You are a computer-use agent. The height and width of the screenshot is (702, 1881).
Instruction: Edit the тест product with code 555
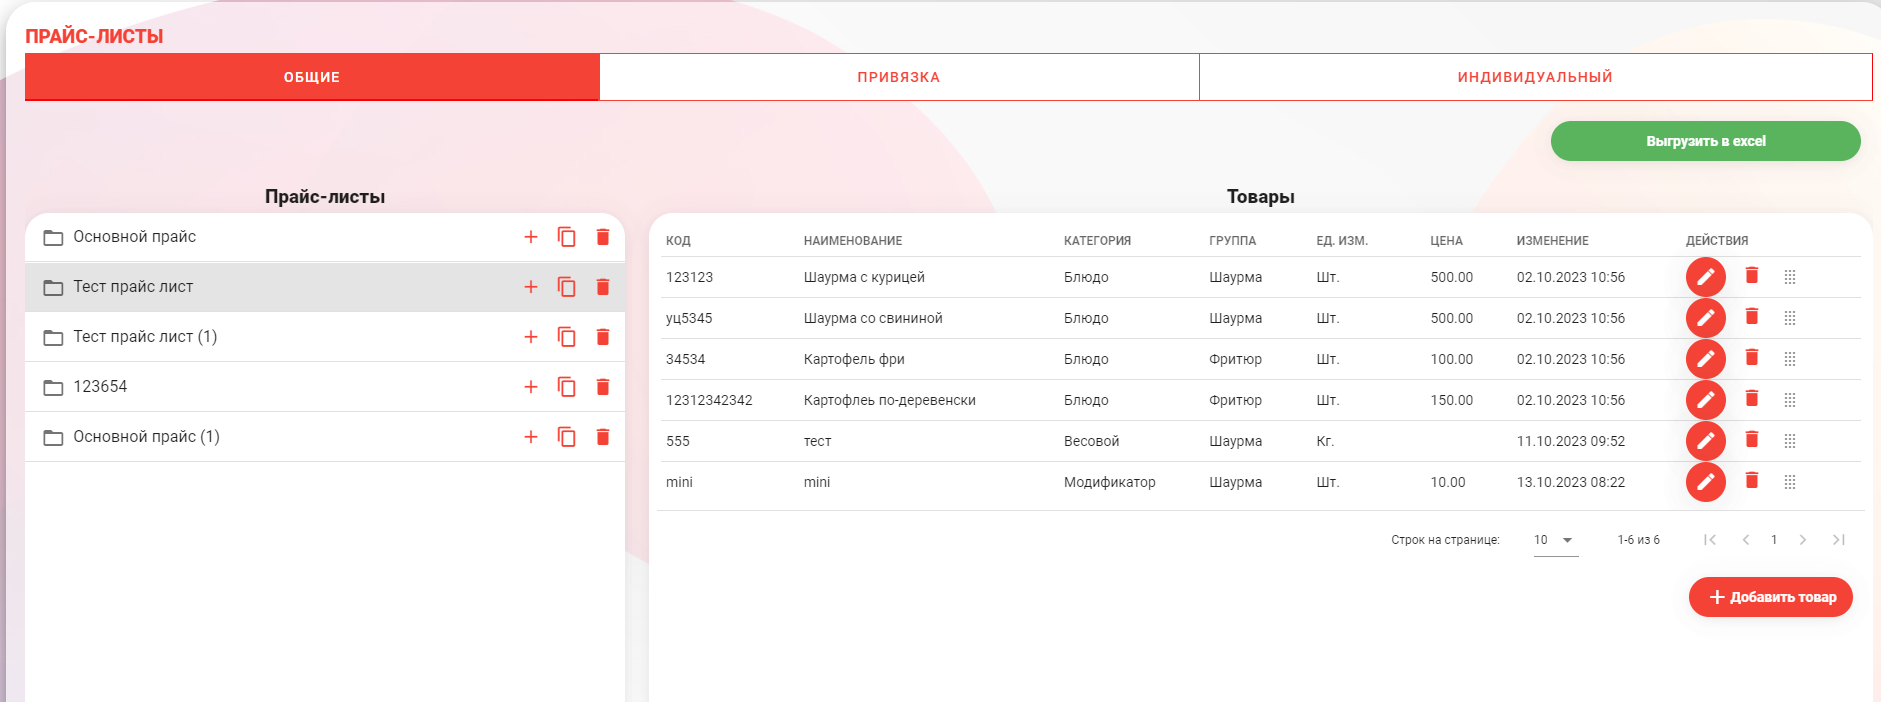coord(1706,441)
